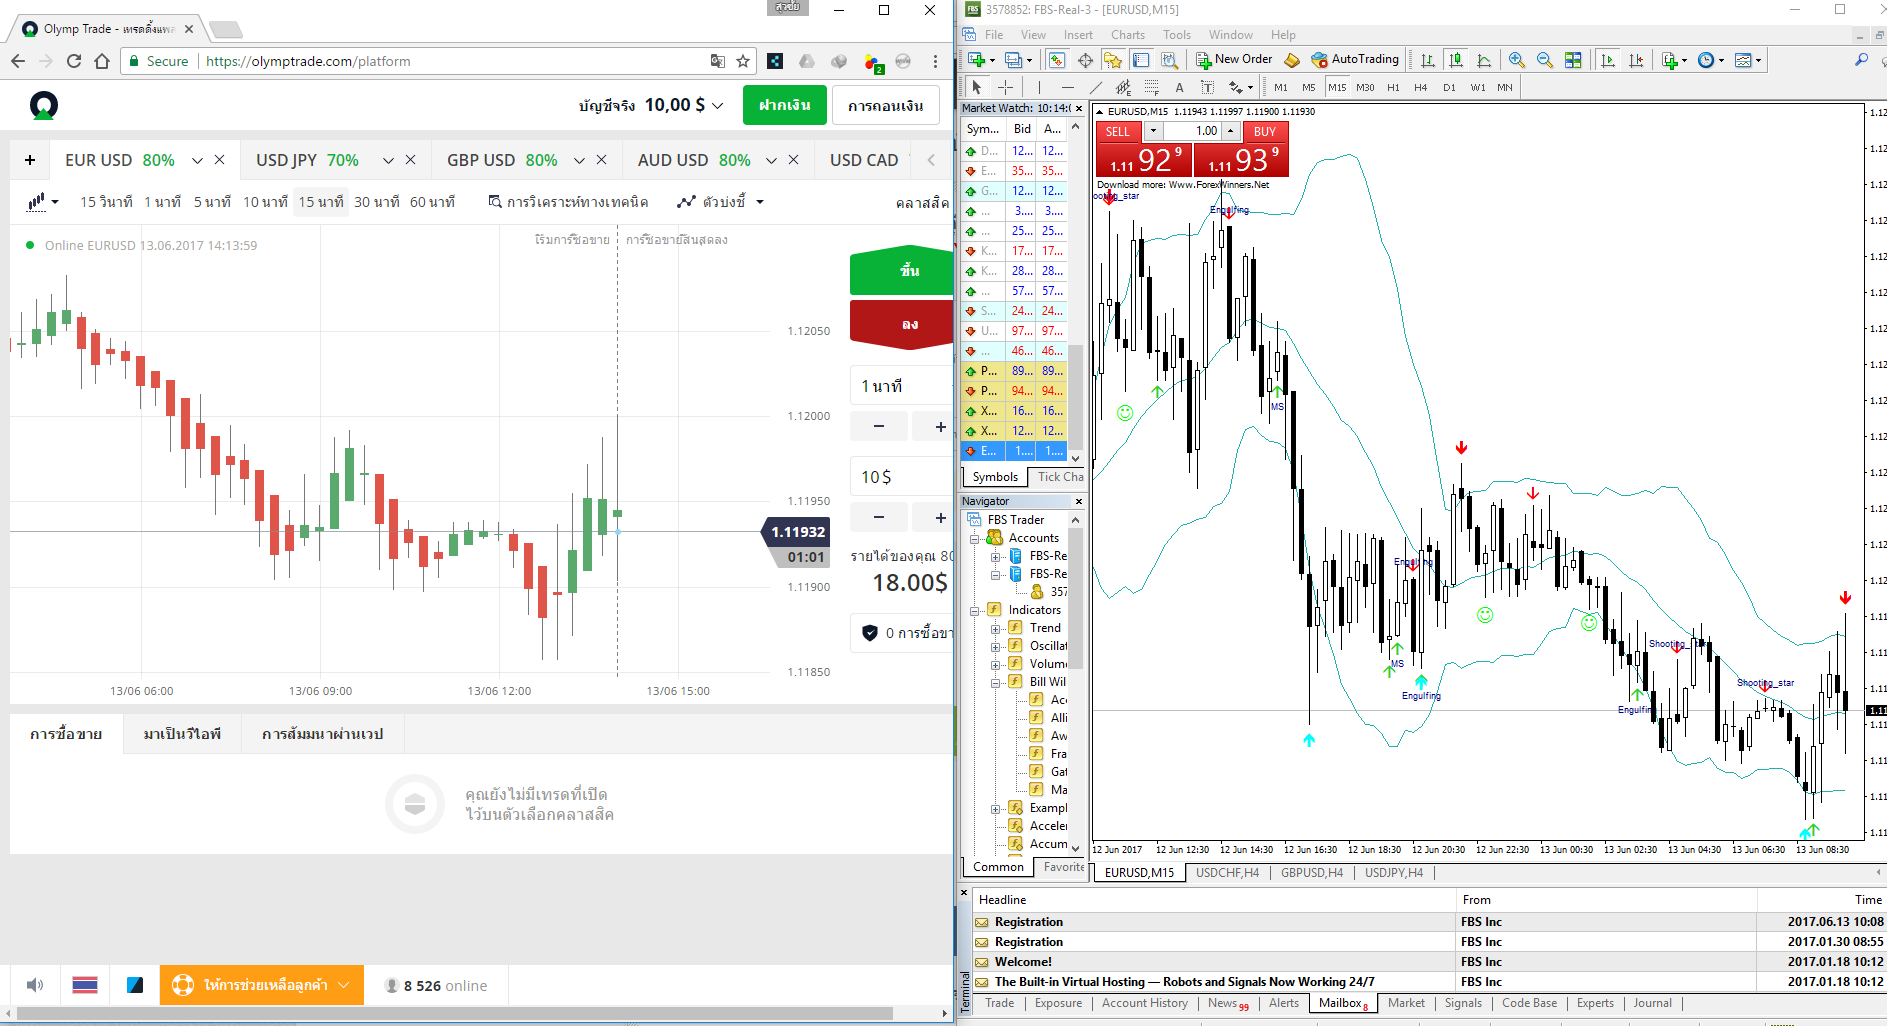The image size is (1887, 1026).
Task: Click the green ขึ้น up trade button
Action: click(902, 270)
